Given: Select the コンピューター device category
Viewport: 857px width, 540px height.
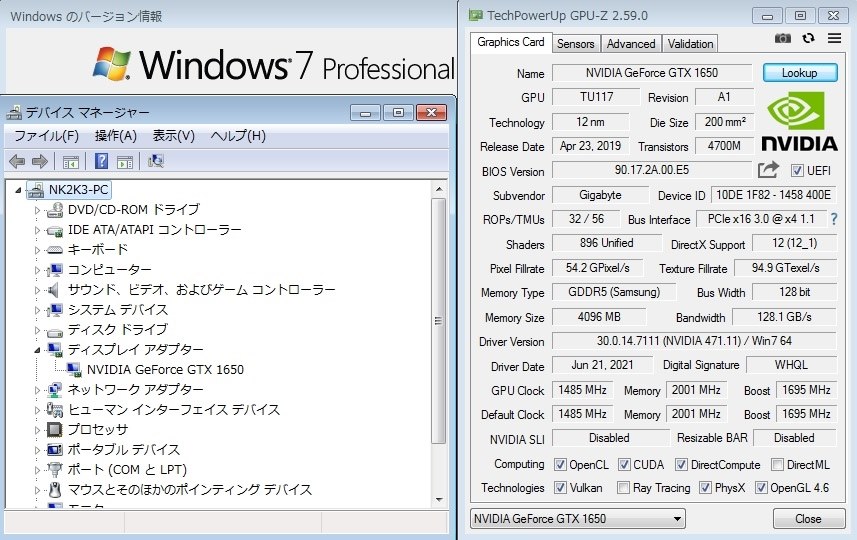Looking at the screenshot, I should pos(109,269).
